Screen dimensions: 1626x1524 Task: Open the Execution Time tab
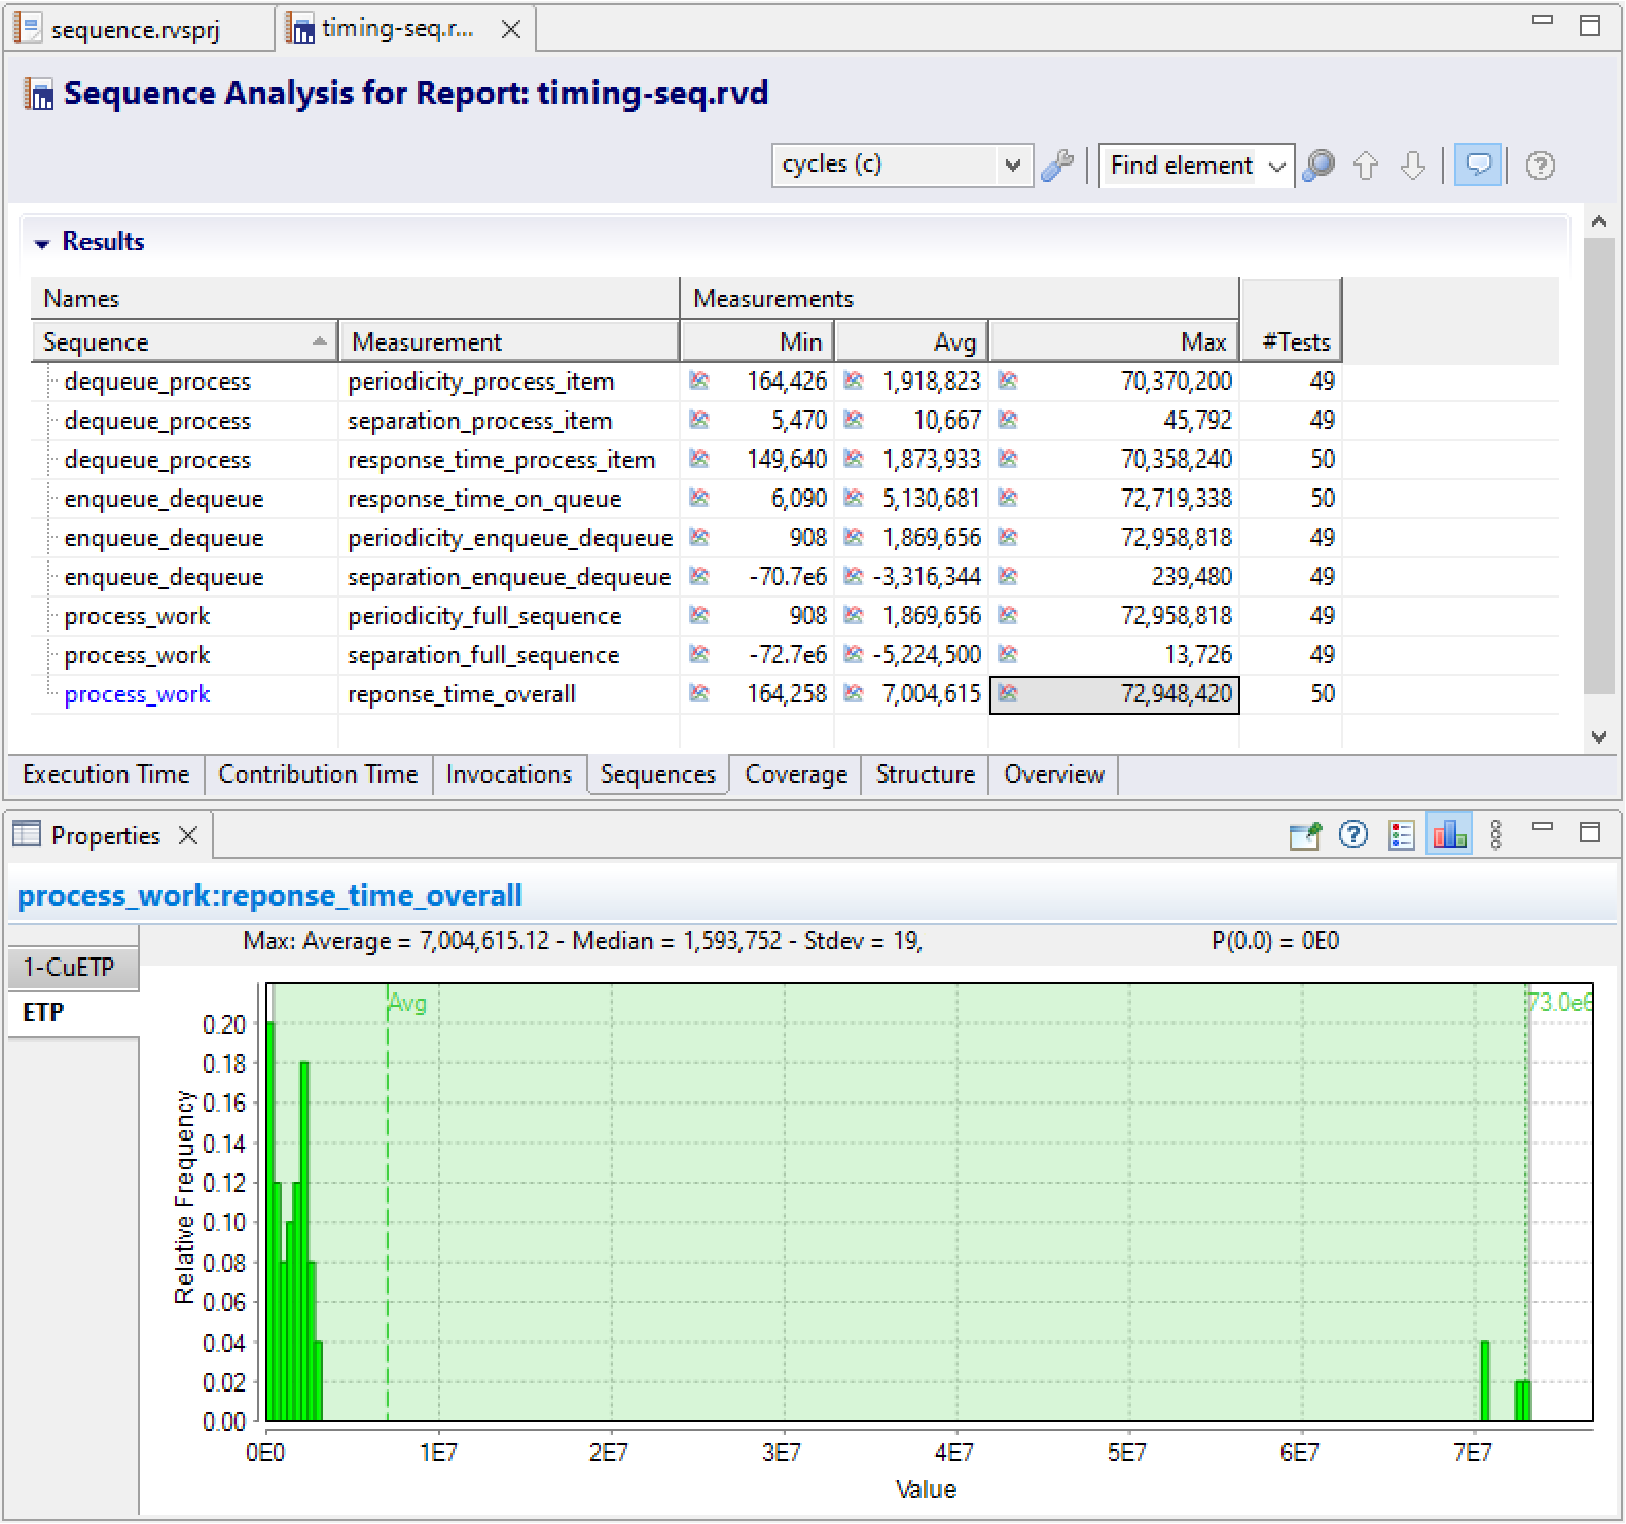pyautogui.click(x=106, y=774)
